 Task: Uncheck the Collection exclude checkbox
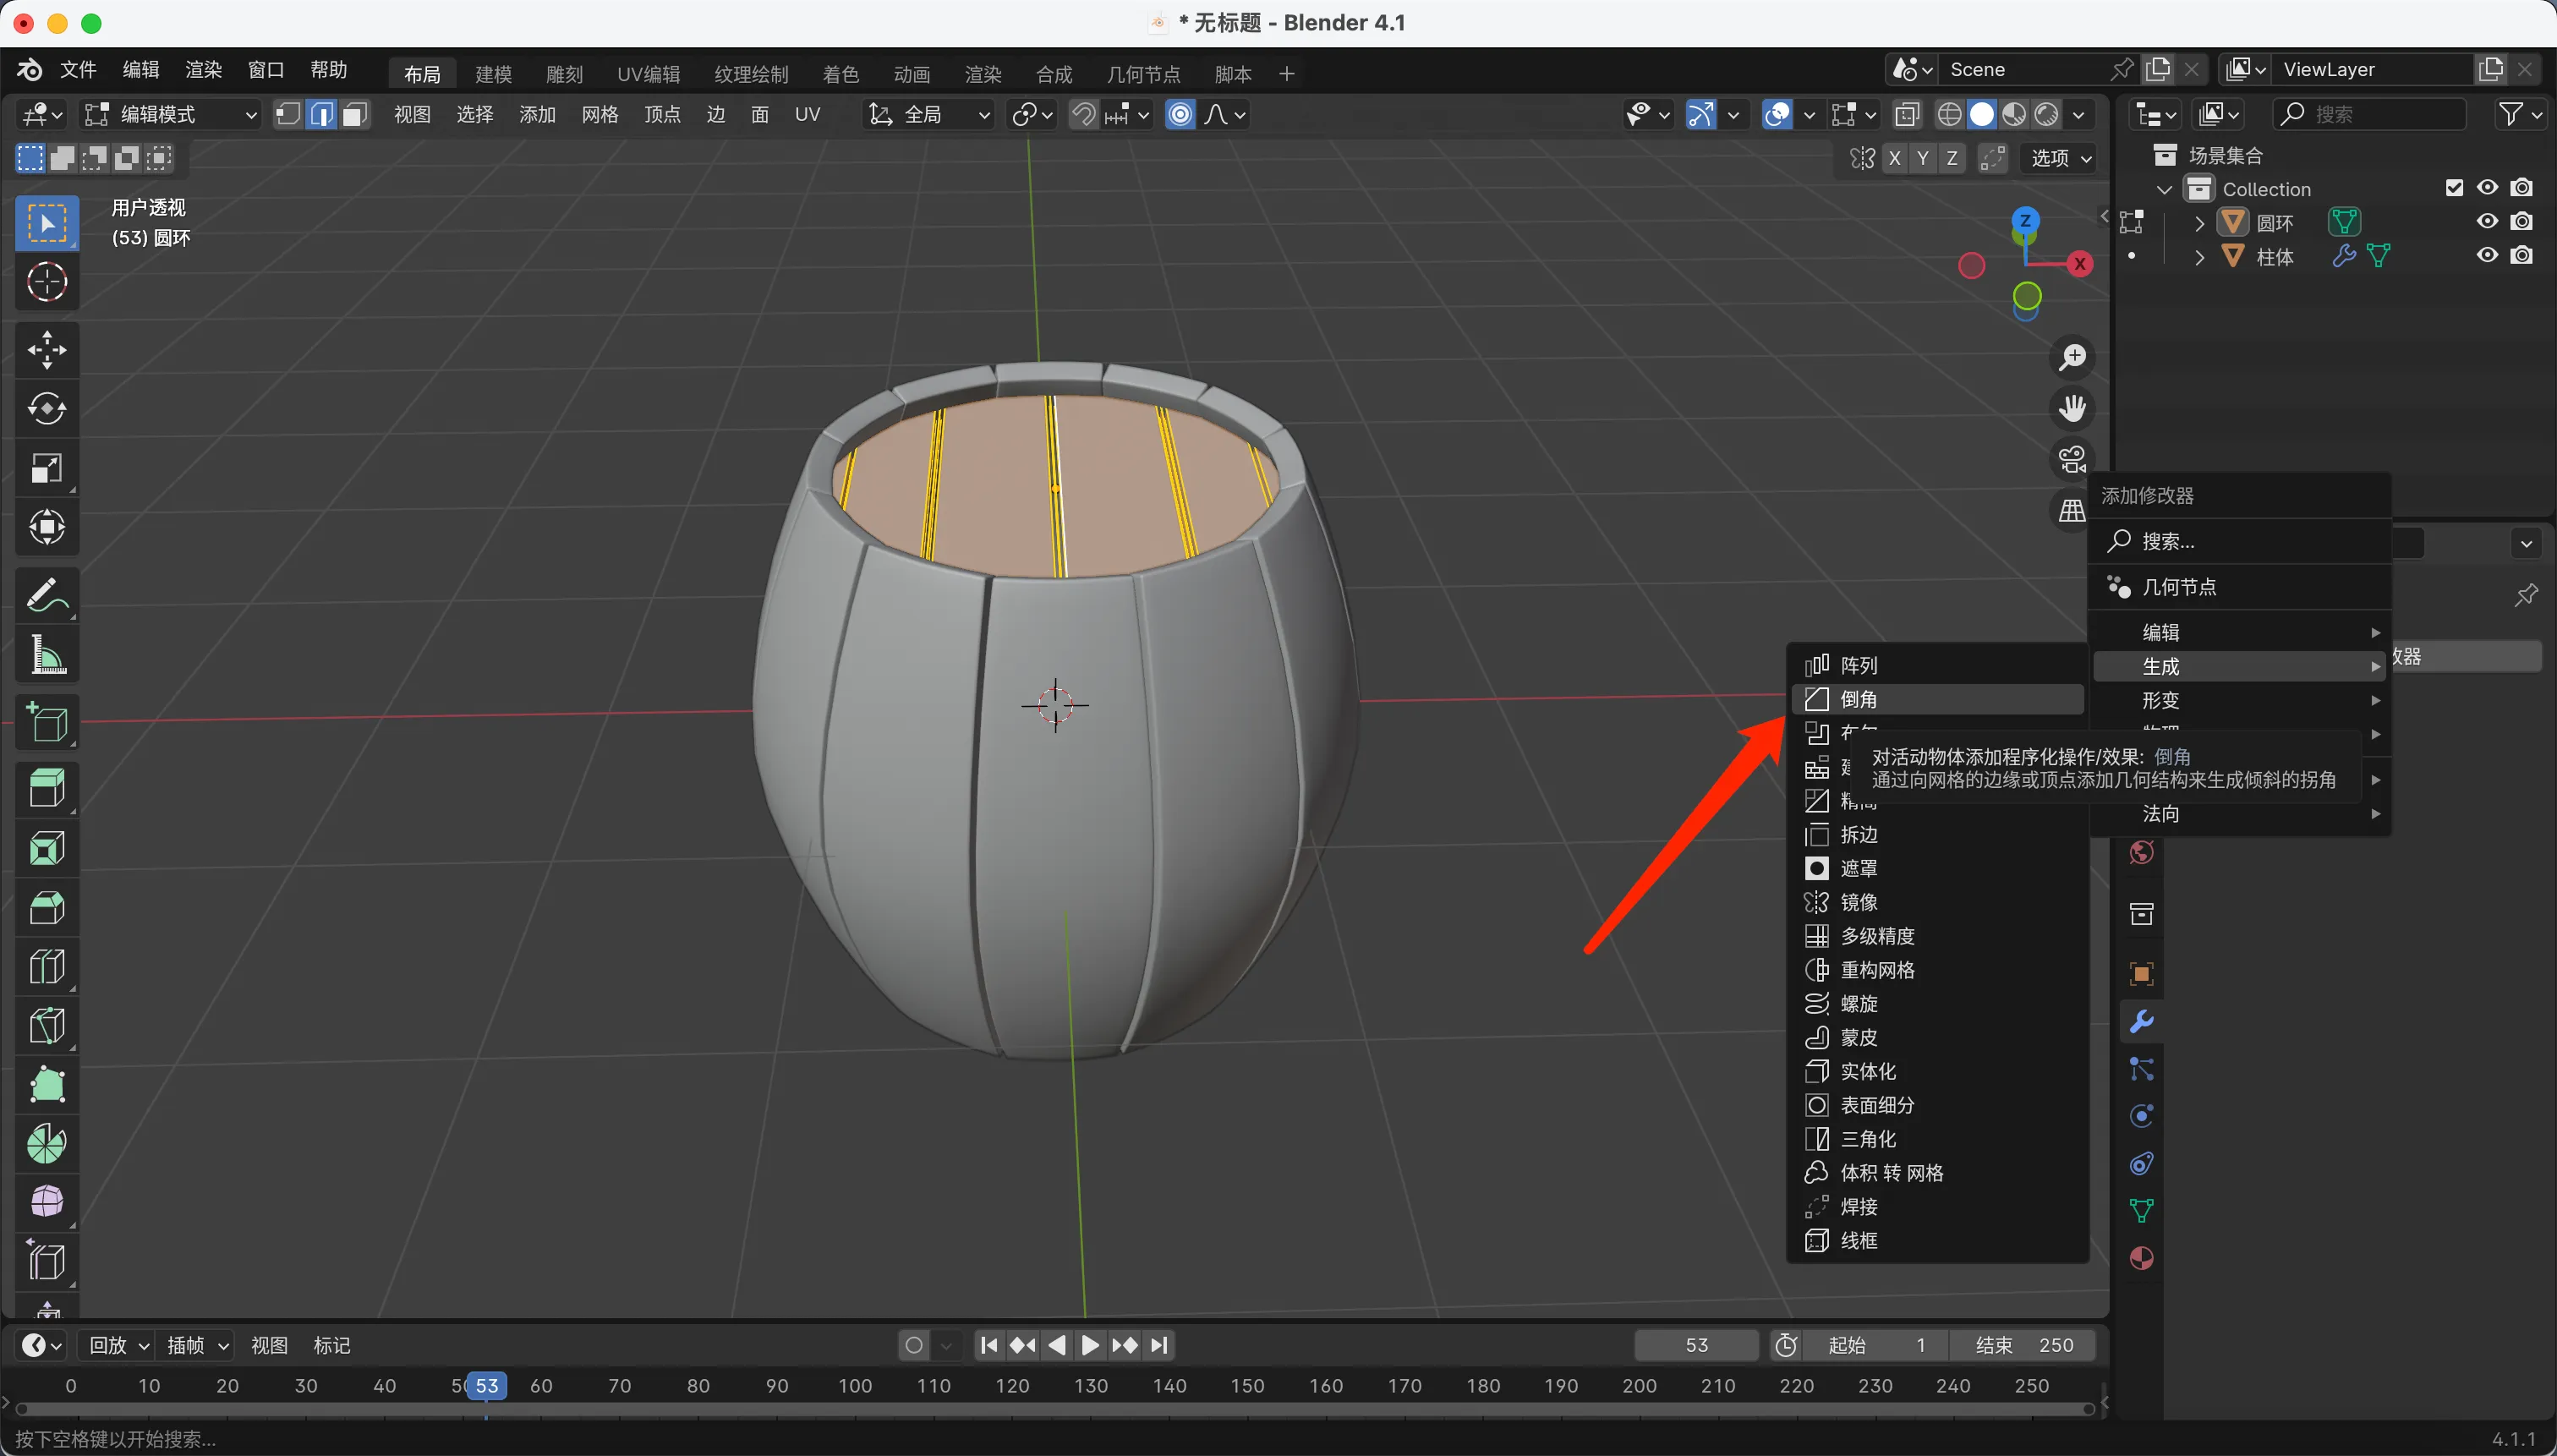(2454, 188)
